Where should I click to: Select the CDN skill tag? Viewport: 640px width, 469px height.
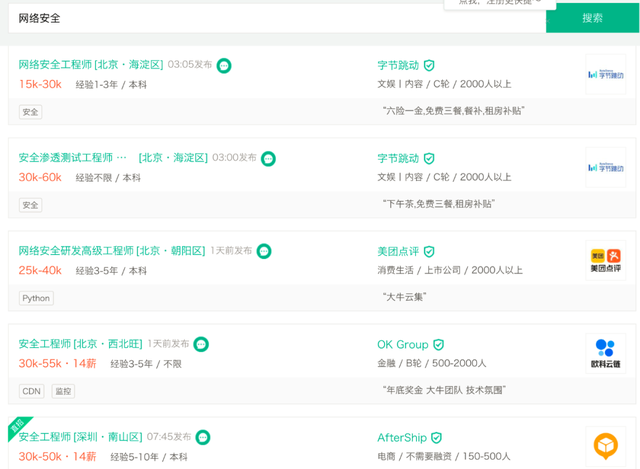[x=31, y=391]
